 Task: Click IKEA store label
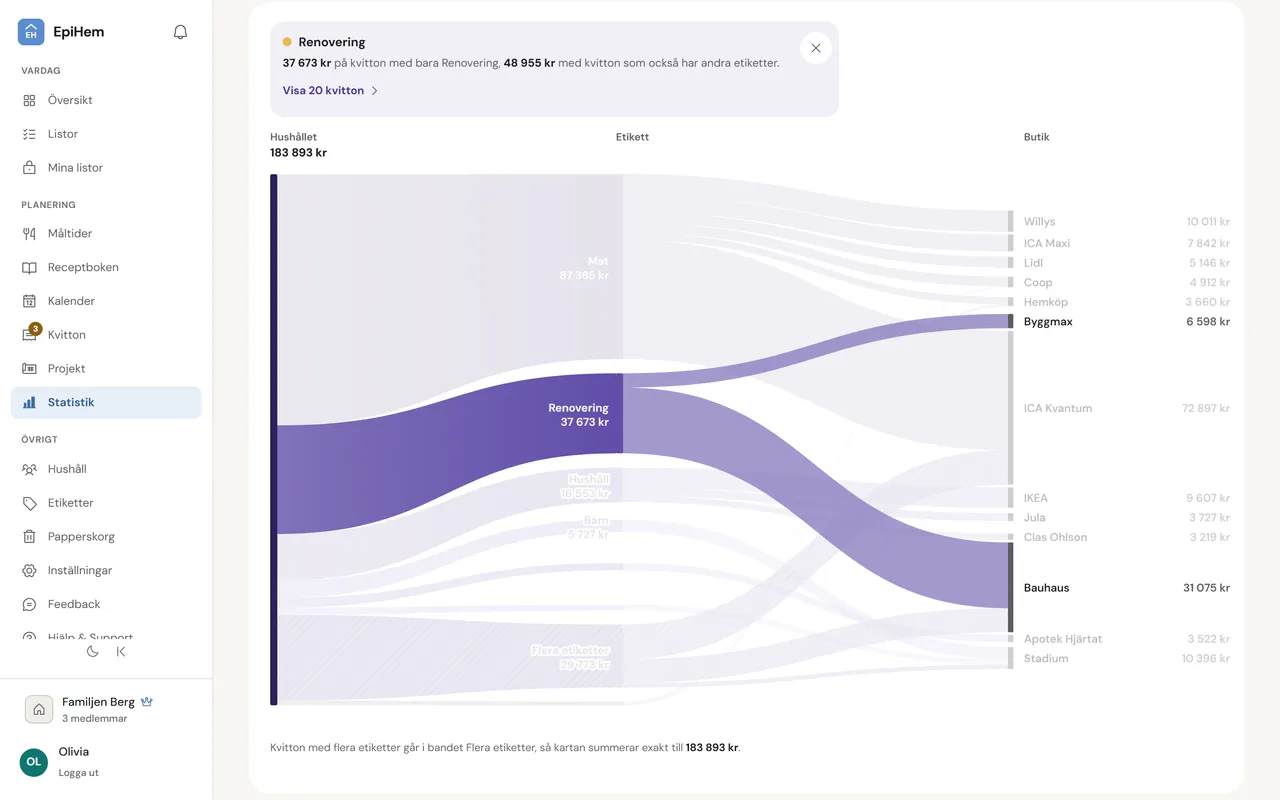click(1036, 498)
